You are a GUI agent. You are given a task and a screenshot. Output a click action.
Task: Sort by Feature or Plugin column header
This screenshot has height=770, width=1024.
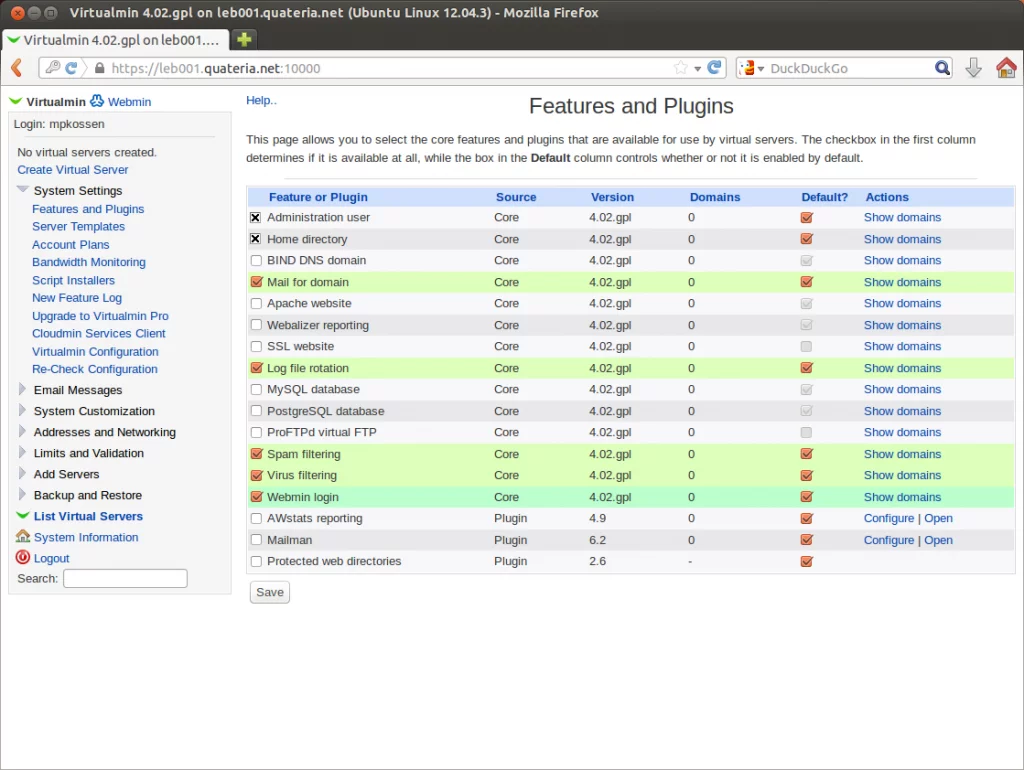coord(318,197)
